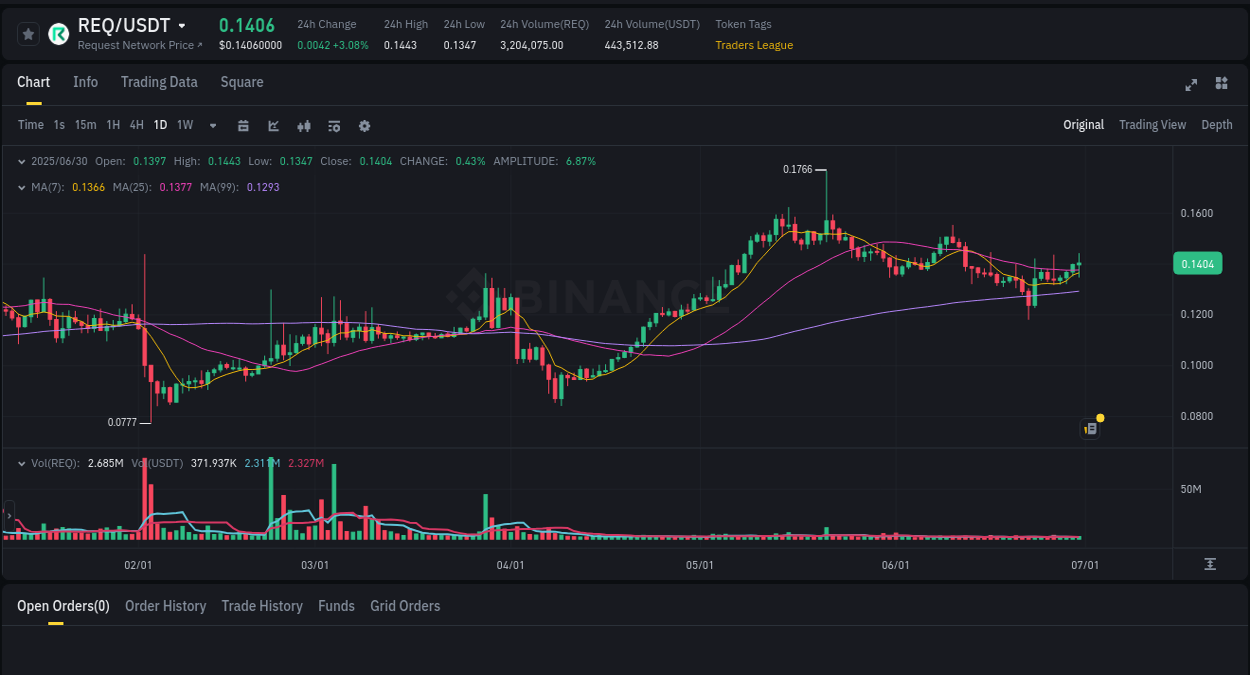Open the Request Network Price link
1250x675 pixels.
click(x=139, y=45)
